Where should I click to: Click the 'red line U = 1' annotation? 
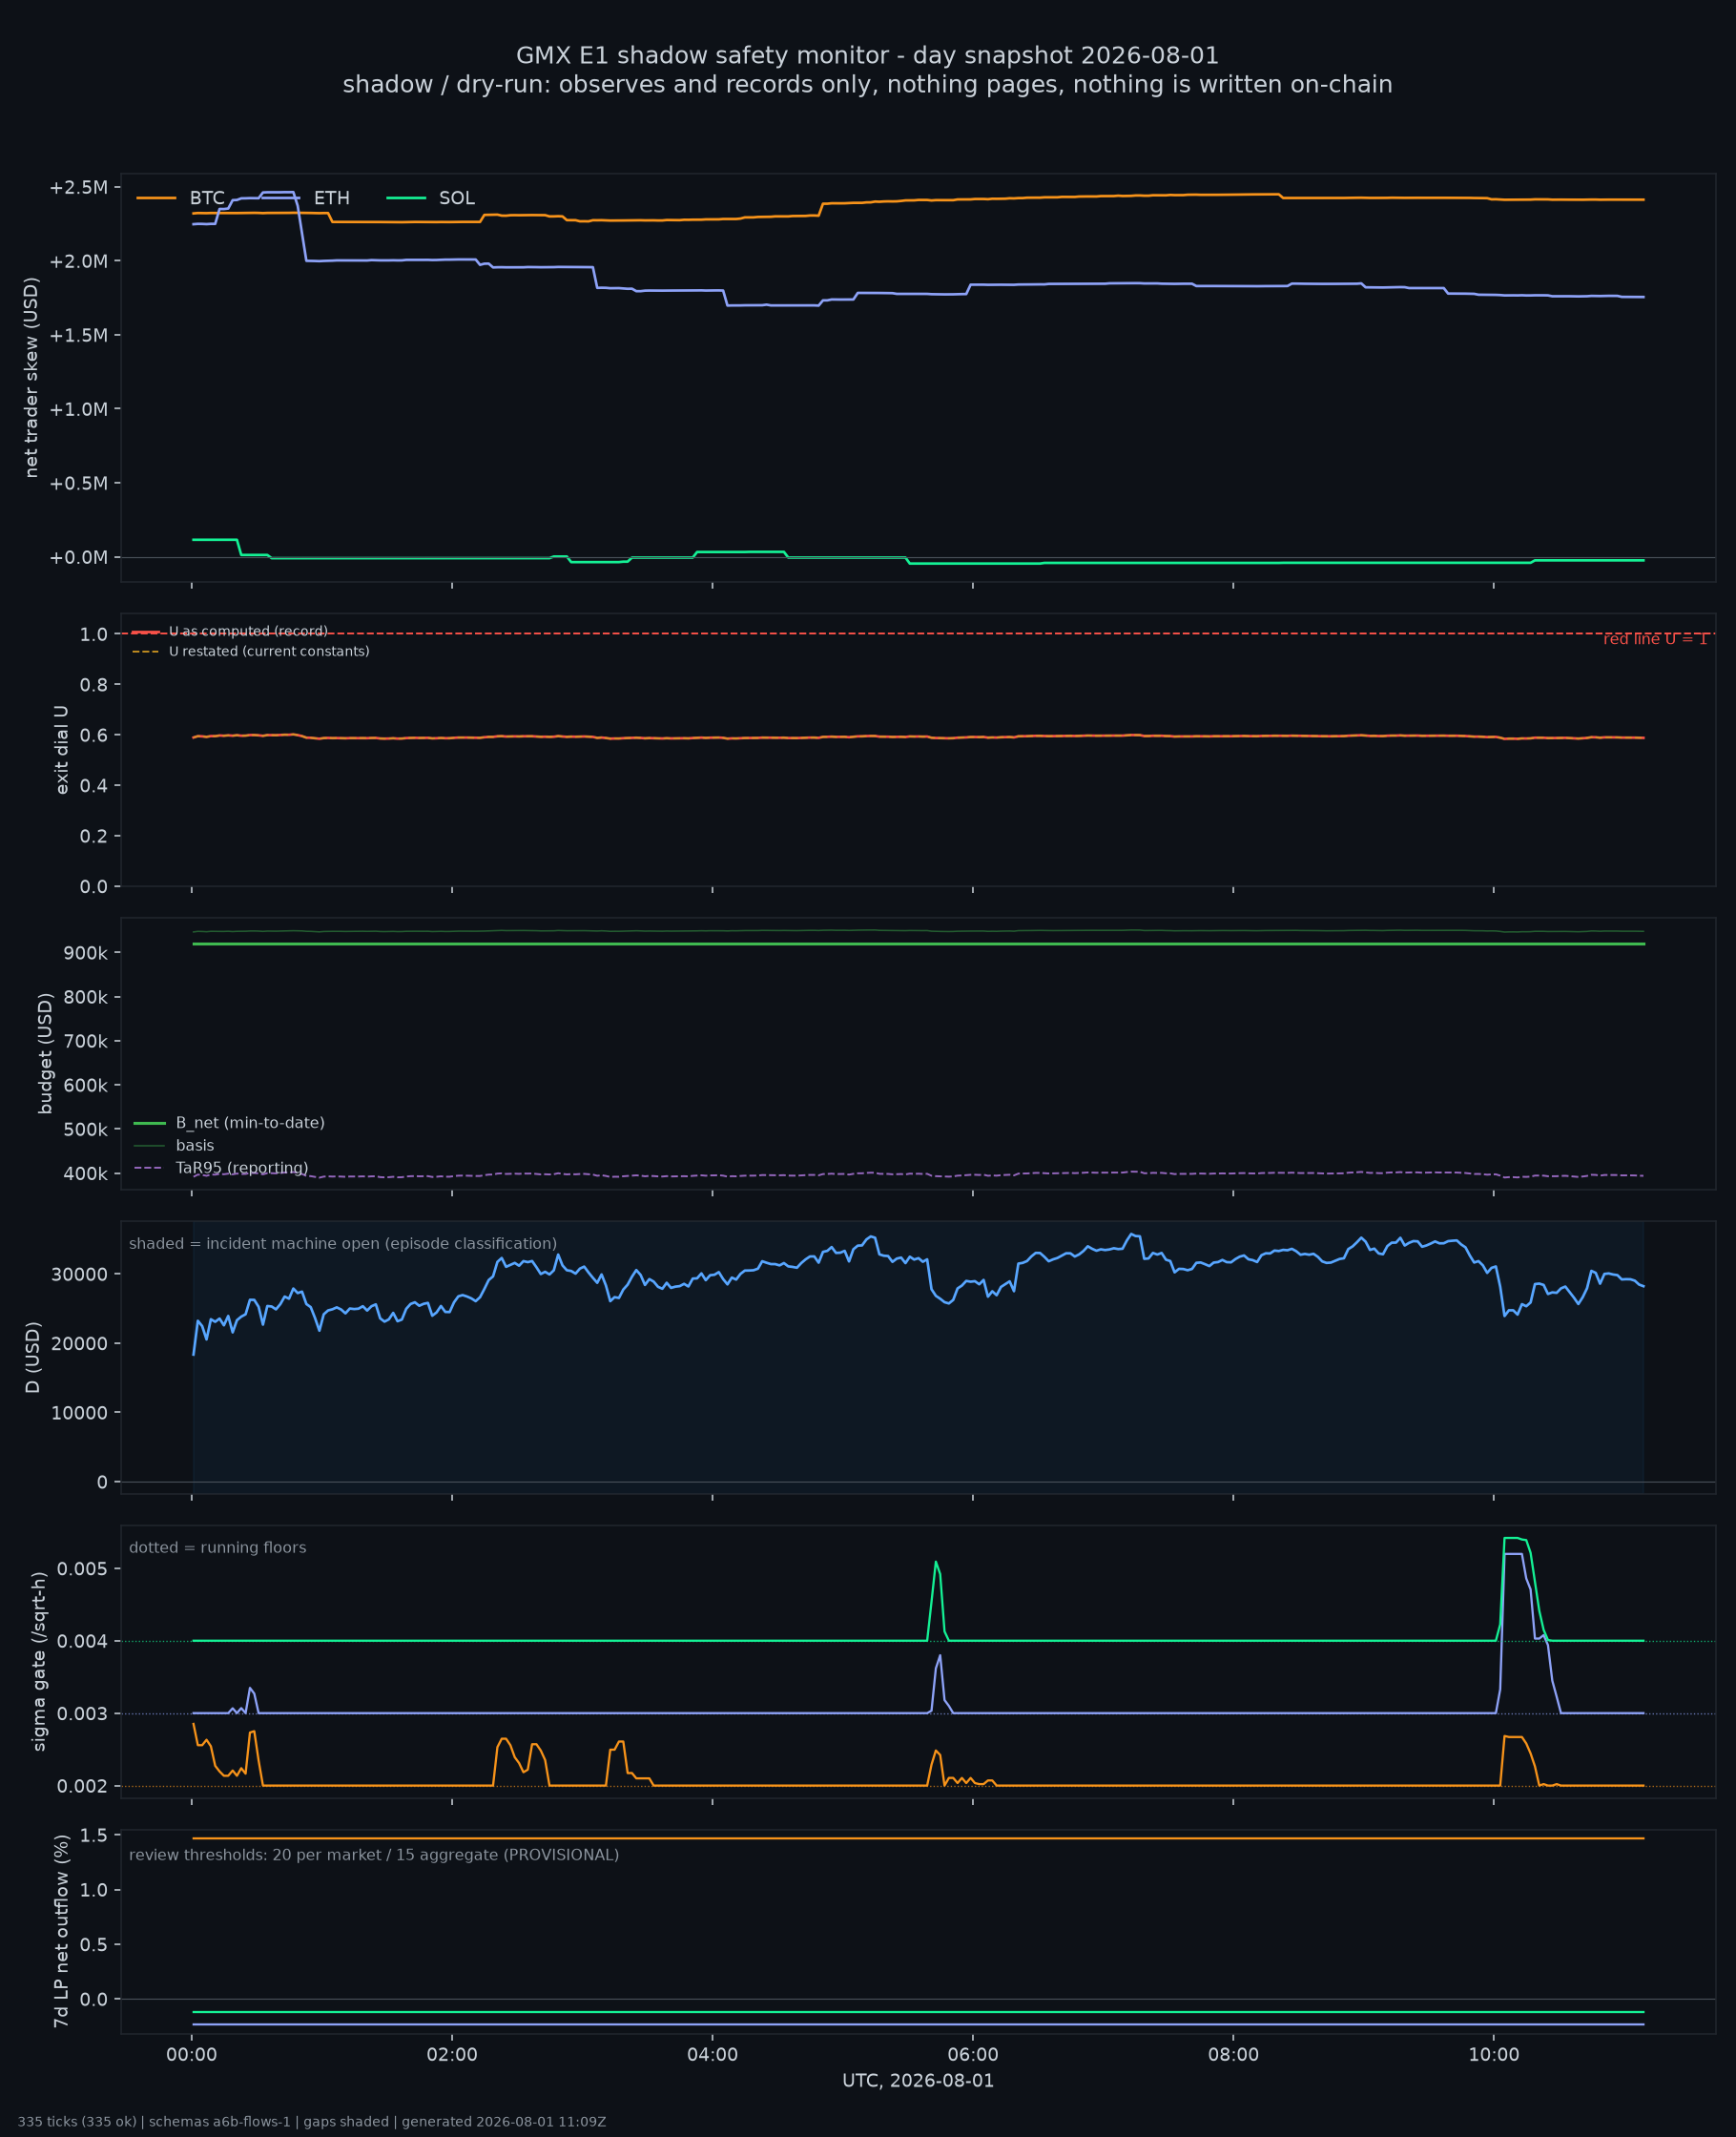point(1656,639)
